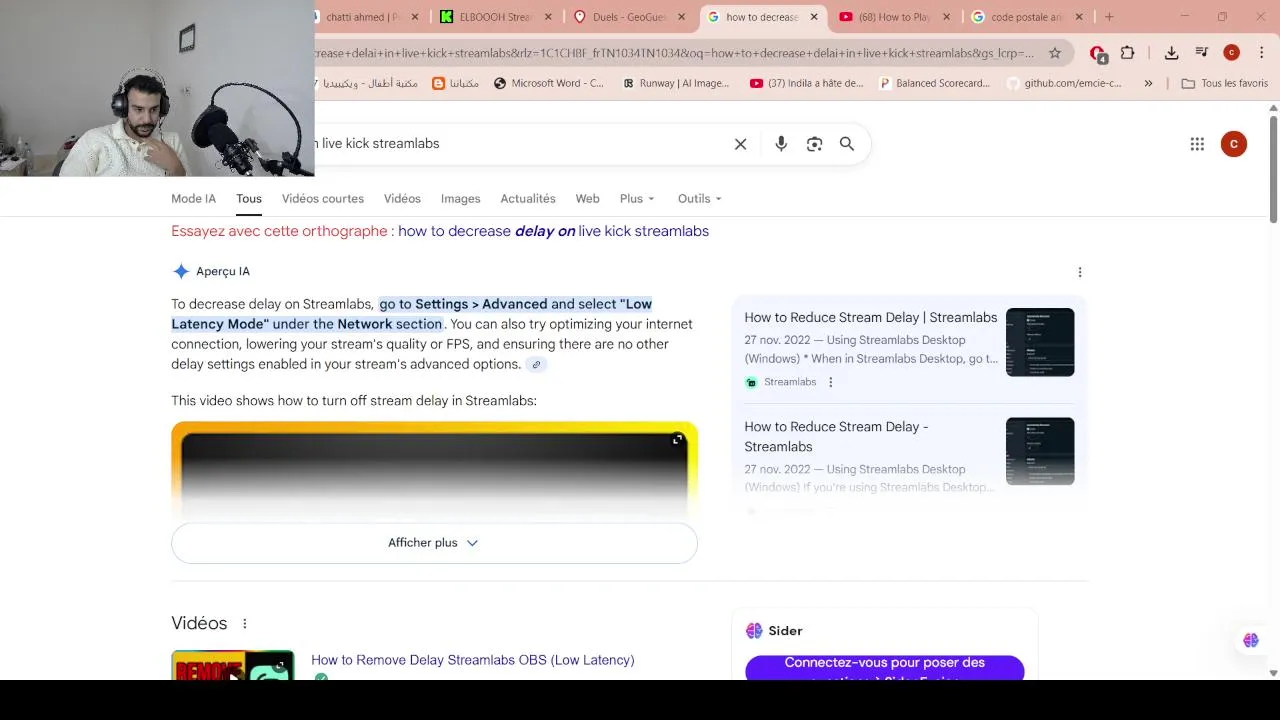Open the Chrome three-dot menu

click(1261, 53)
